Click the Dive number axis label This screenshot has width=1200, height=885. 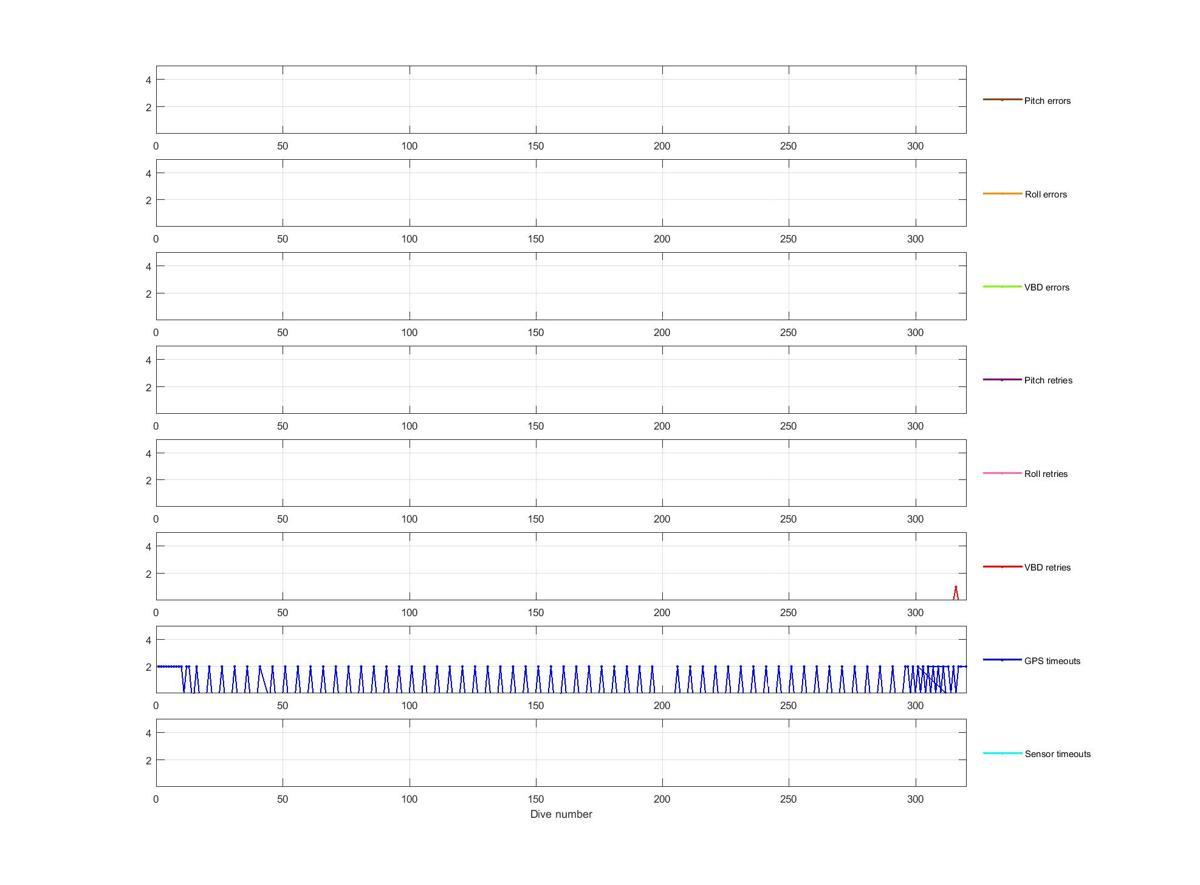coord(561,814)
